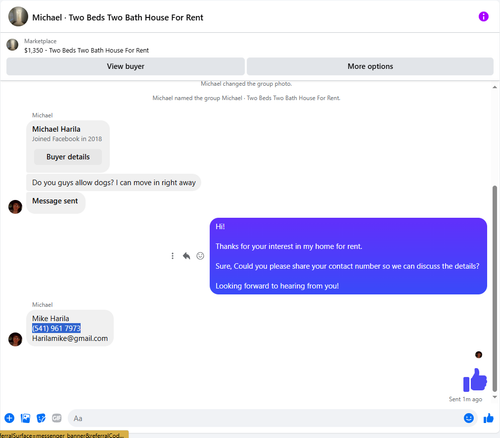Click scroll up arrow of chat
The width and height of the screenshot is (500, 438).
pos(495,87)
